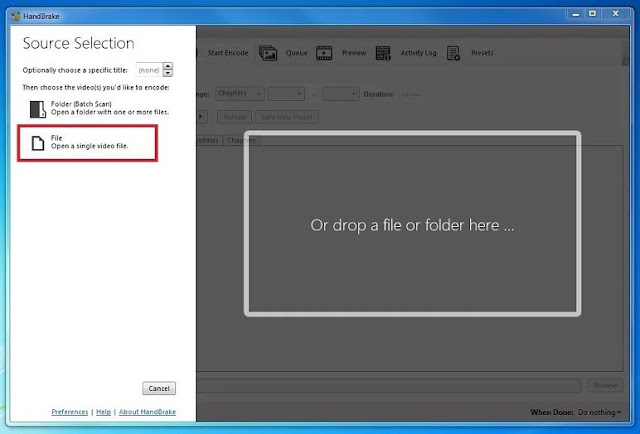Open the Queue toolbar label

296,53
